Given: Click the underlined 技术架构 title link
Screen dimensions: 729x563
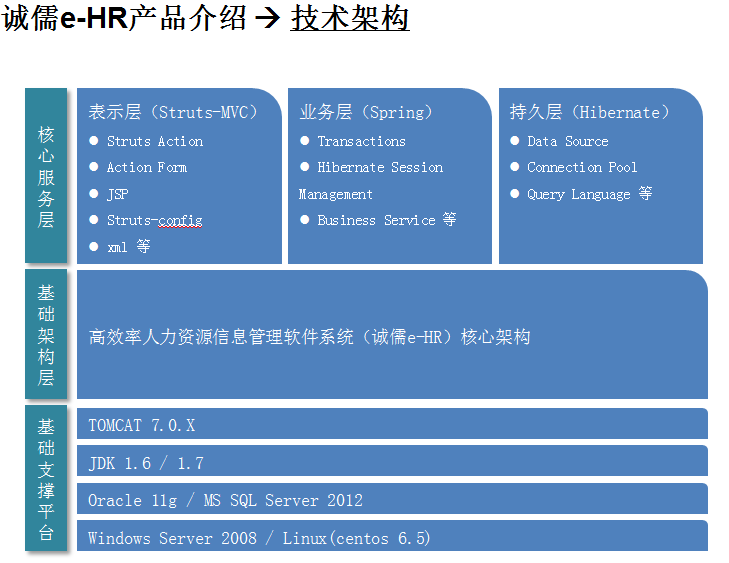Looking at the screenshot, I should tap(350, 19).
